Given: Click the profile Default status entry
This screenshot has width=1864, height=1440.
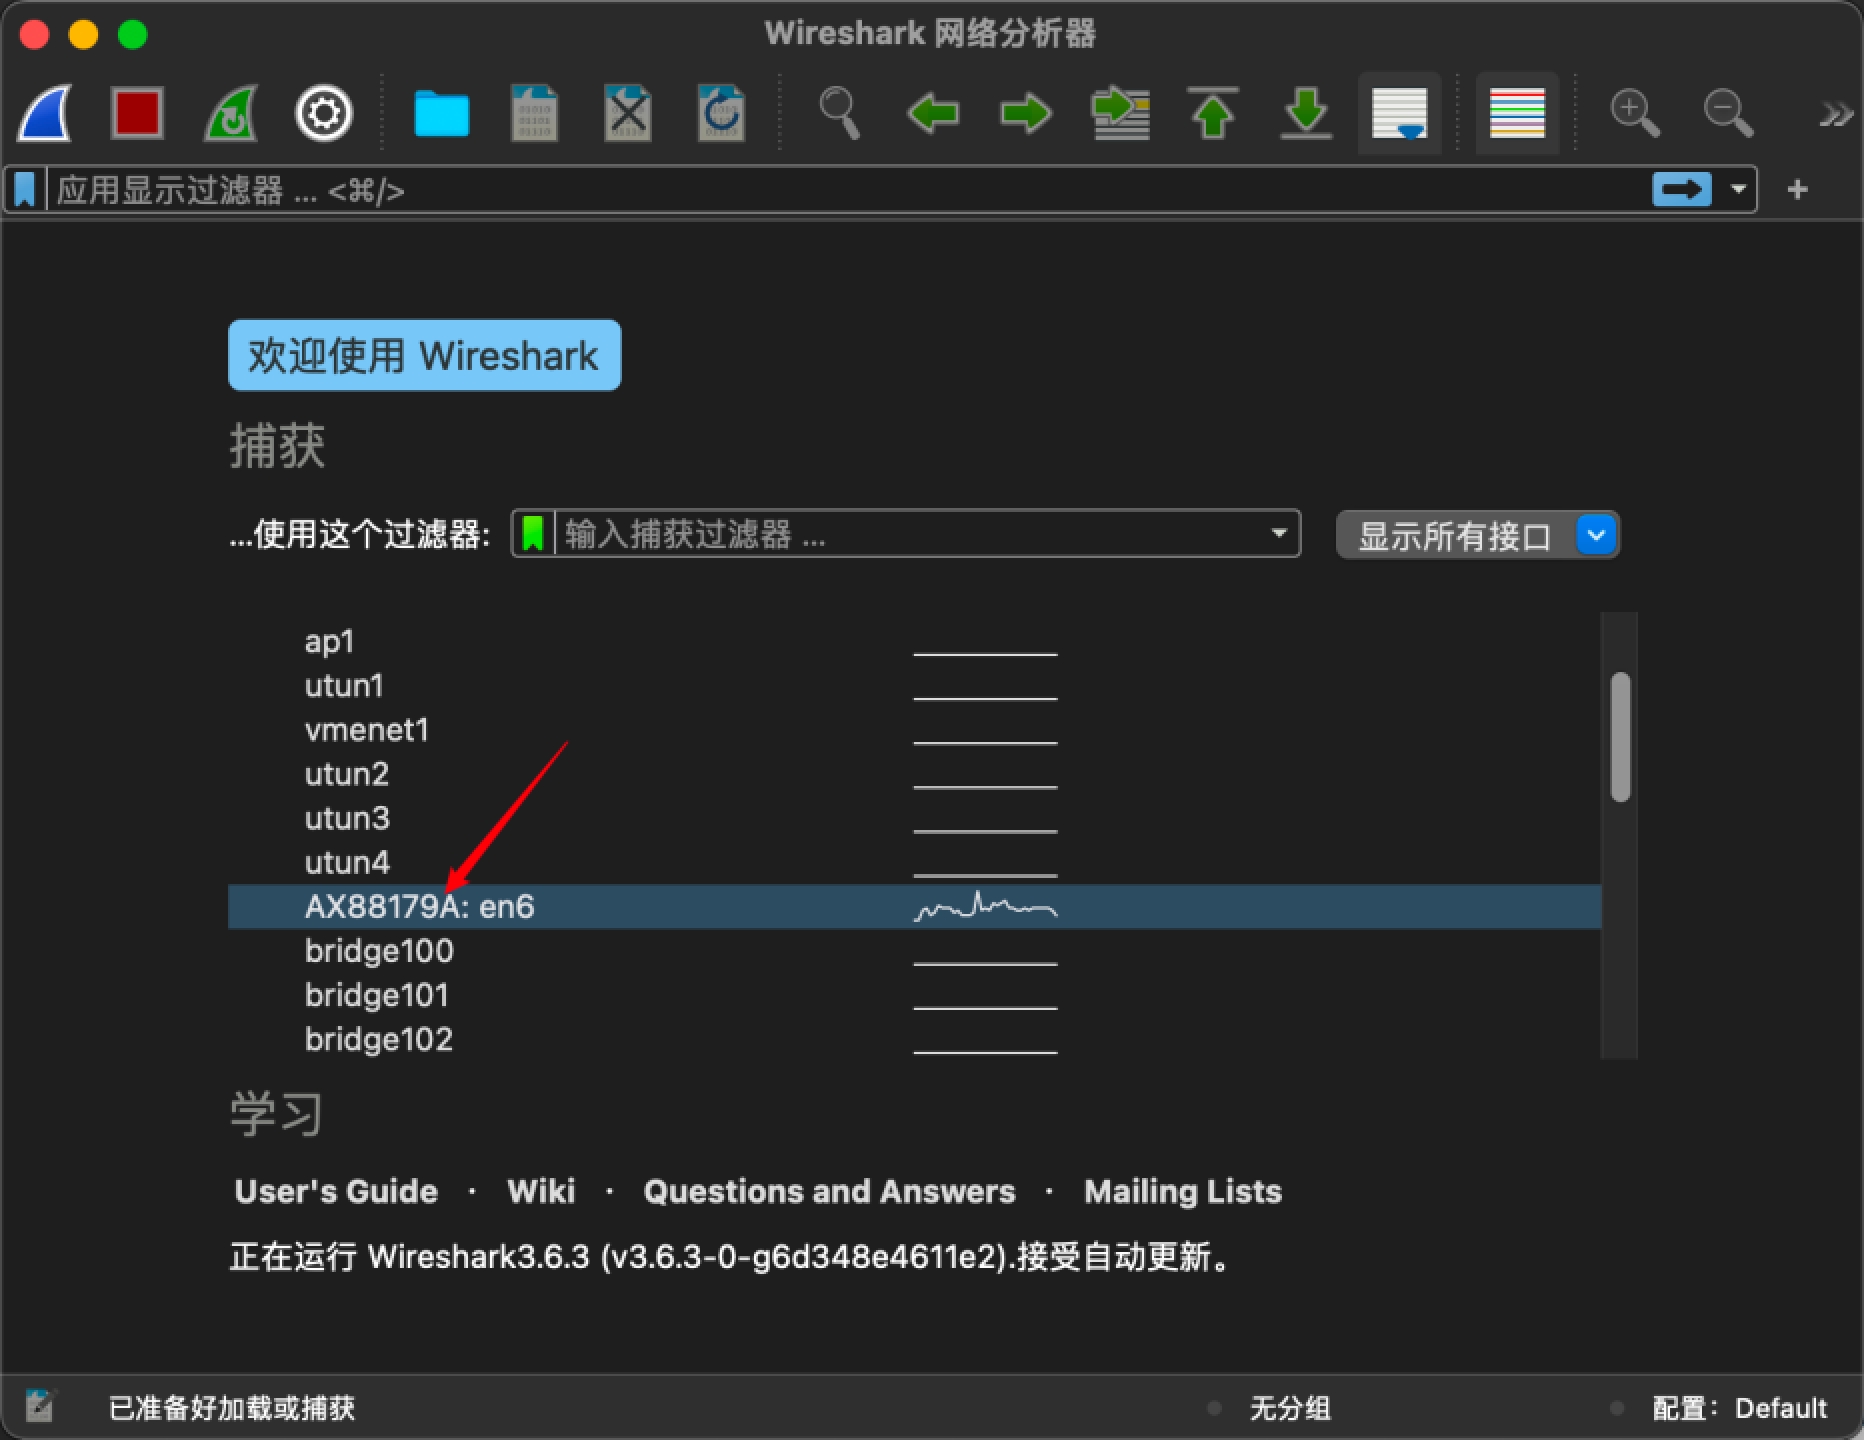Looking at the screenshot, I should coord(1739,1408).
